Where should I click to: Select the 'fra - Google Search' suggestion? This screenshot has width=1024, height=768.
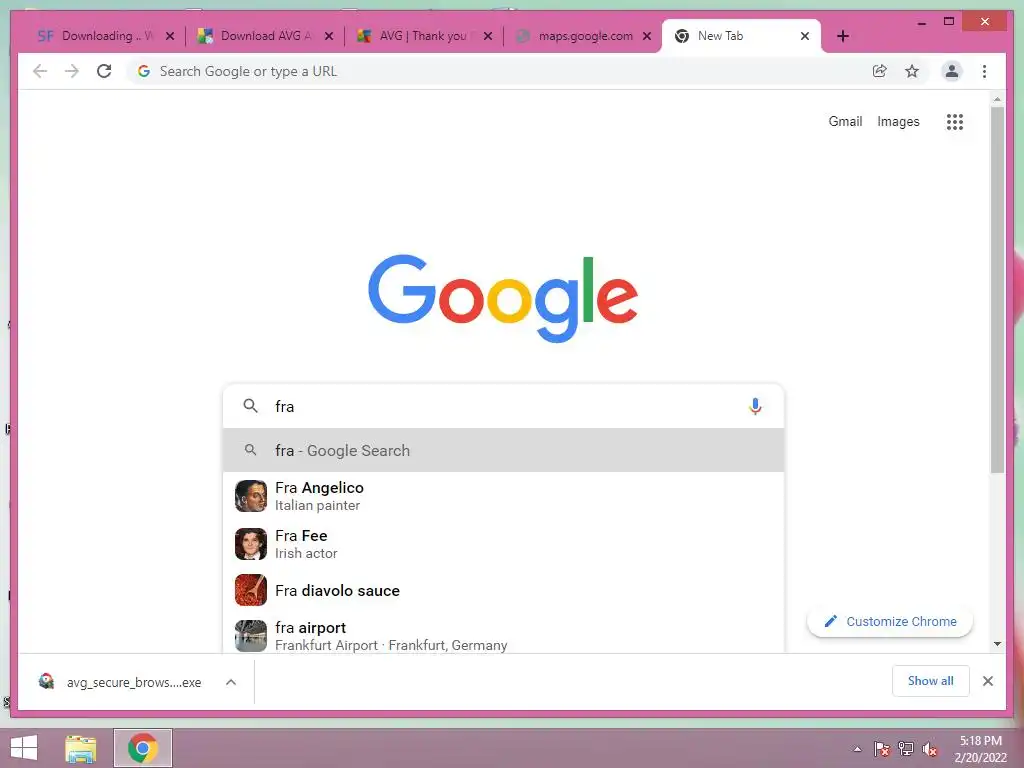pos(504,450)
